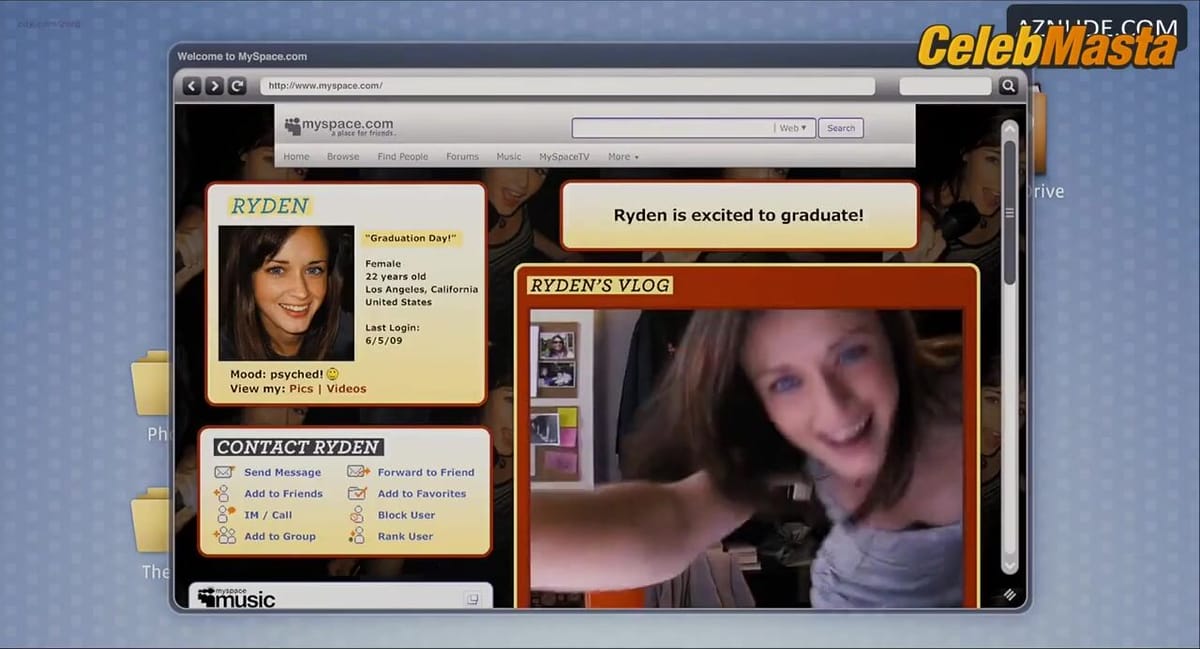1200x649 pixels.
Task: Click the RYDEN profile name heading
Action: click(269, 206)
